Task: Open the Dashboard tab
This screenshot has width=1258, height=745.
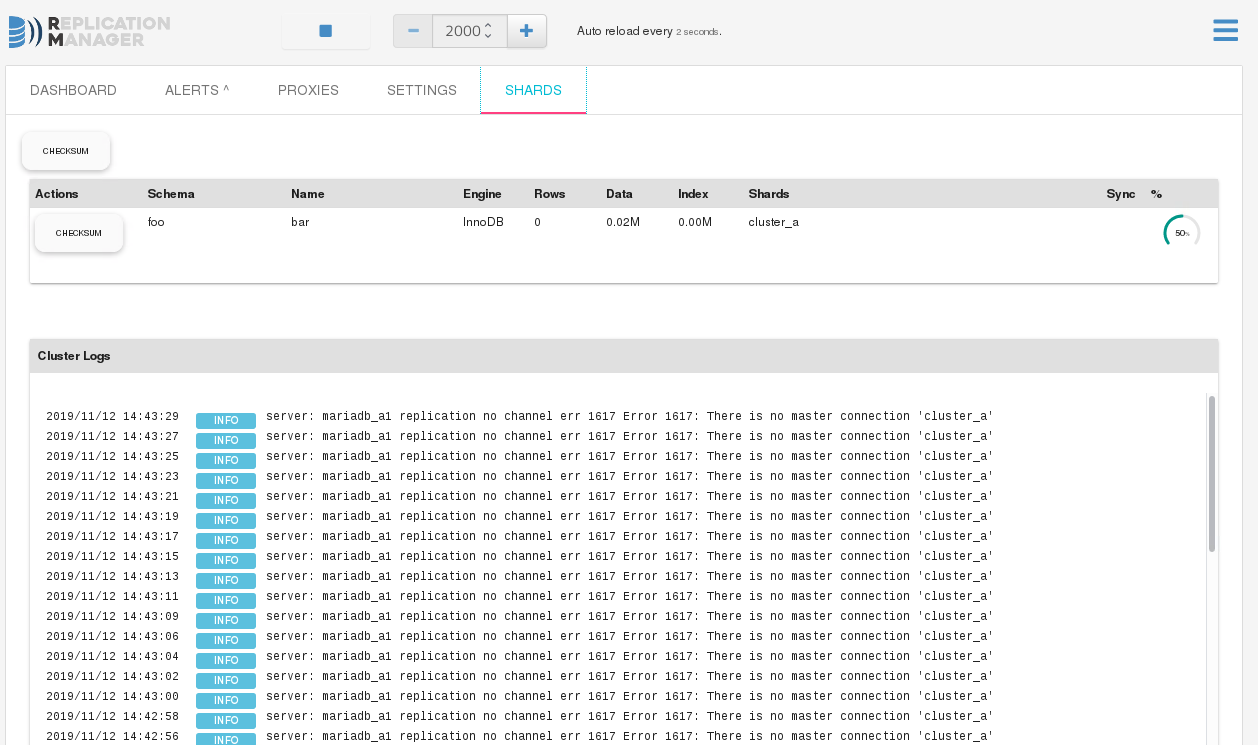Action: 73,90
